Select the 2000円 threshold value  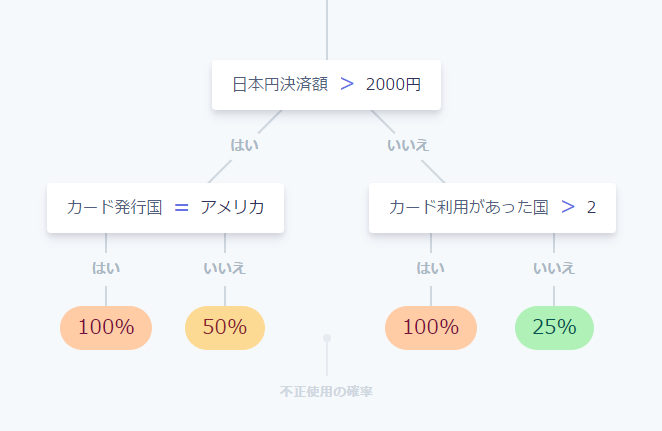point(393,84)
